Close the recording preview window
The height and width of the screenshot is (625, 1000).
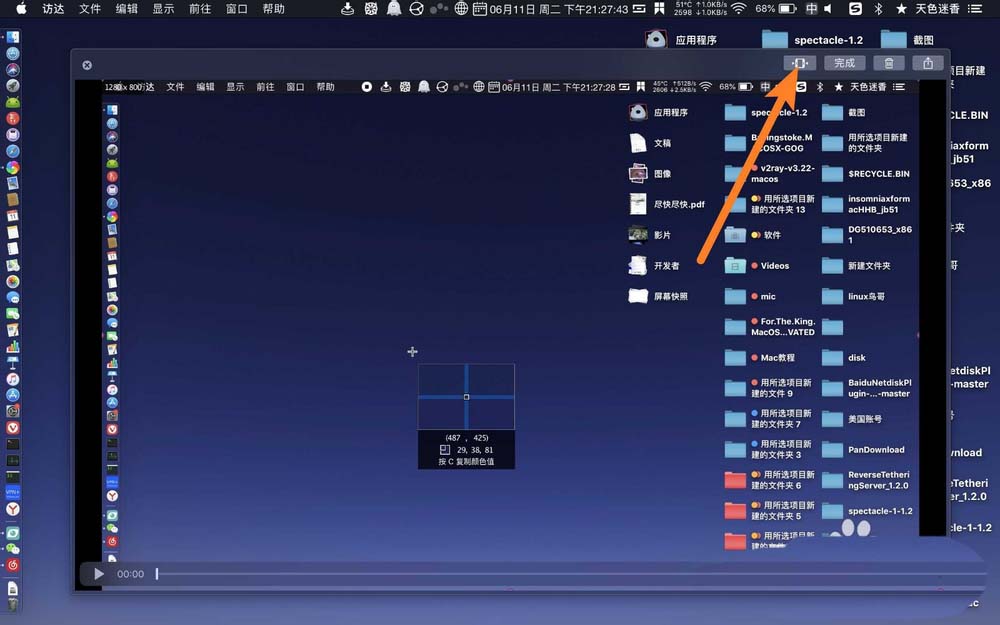coord(87,65)
